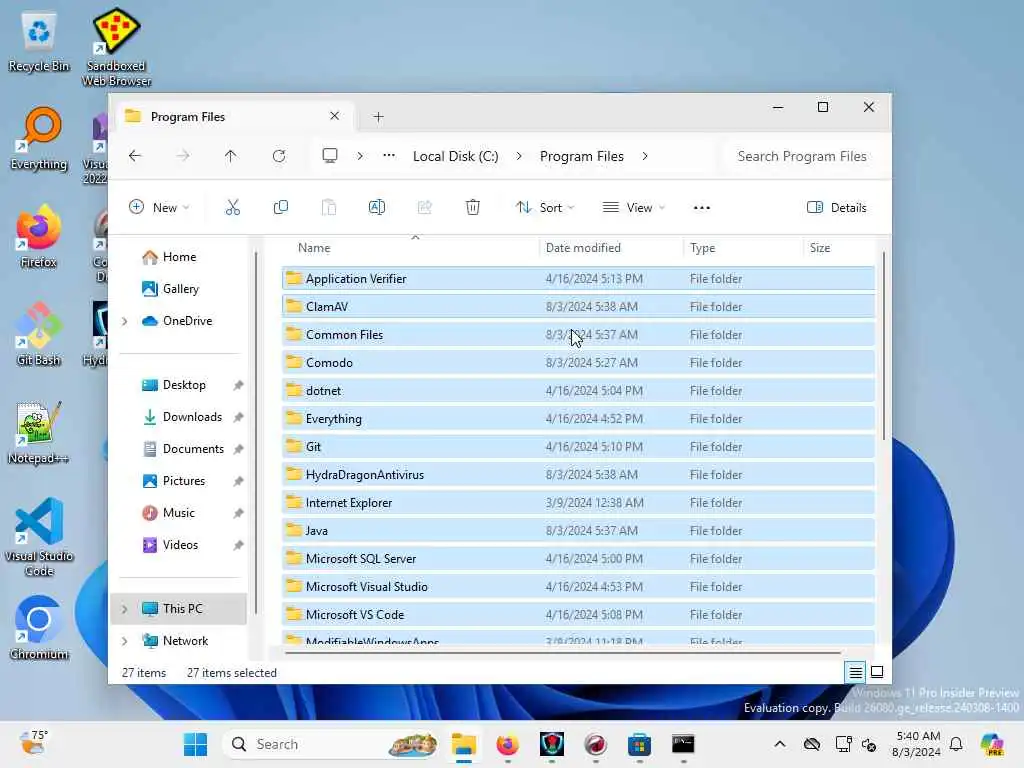Screen dimensions: 1024x768
Task: Close the Program Files tab
Action: [x=334, y=116]
